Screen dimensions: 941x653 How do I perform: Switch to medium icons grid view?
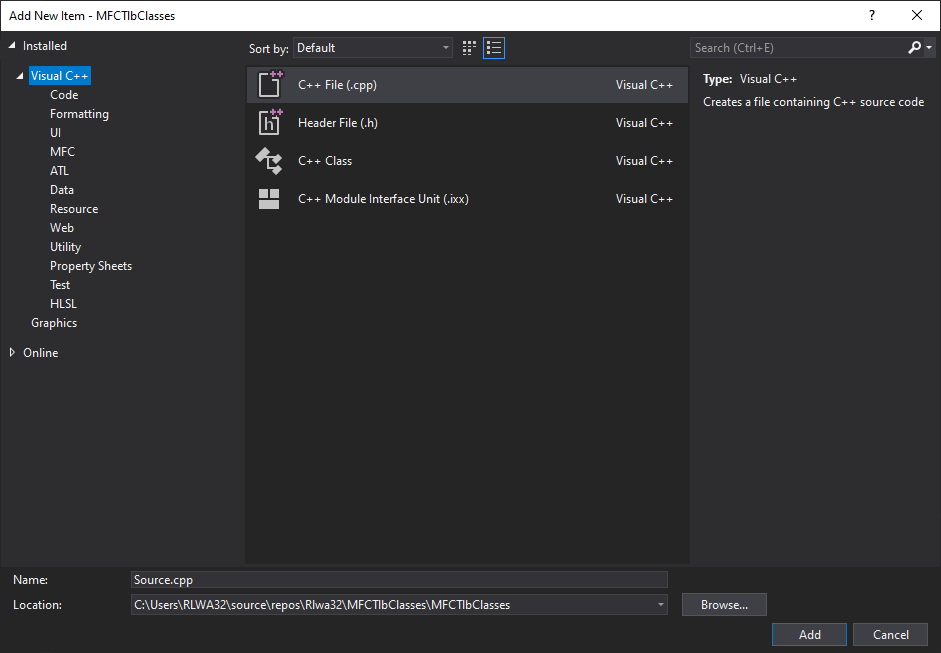[469, 48]
